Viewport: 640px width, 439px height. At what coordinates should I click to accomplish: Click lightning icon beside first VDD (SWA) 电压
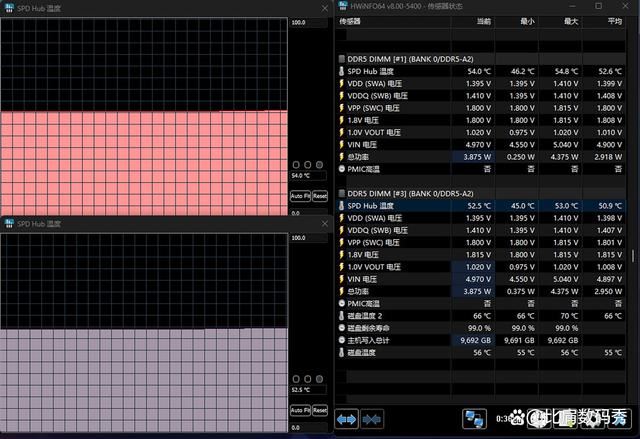[x=342, y=83]
